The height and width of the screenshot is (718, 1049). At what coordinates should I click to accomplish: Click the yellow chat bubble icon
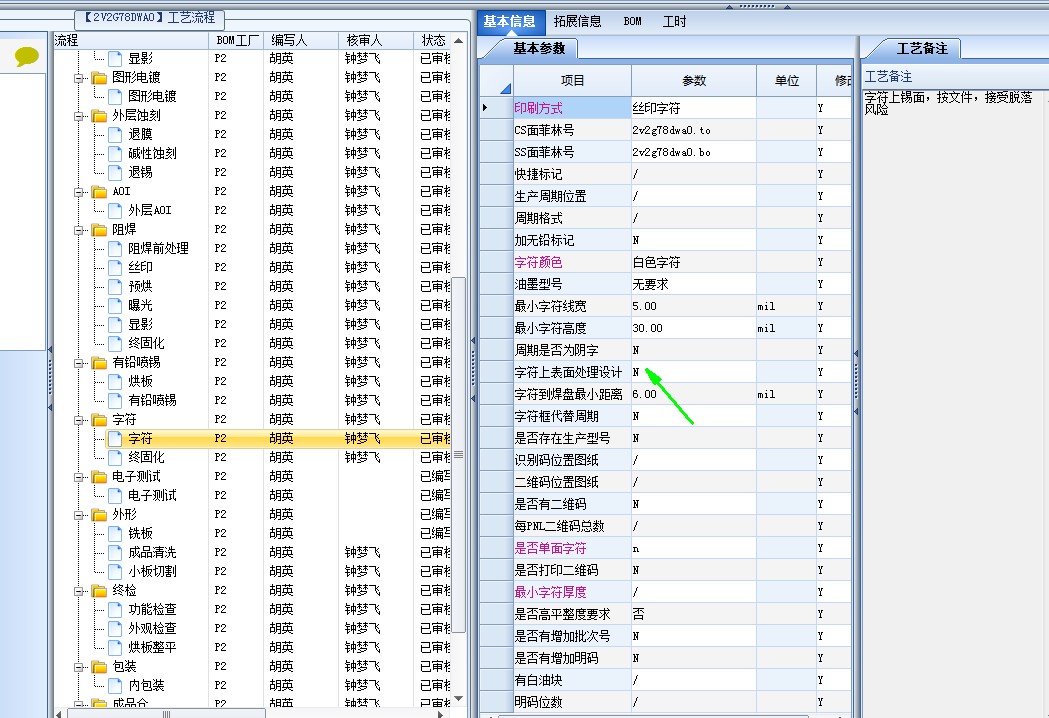point(27,56)
